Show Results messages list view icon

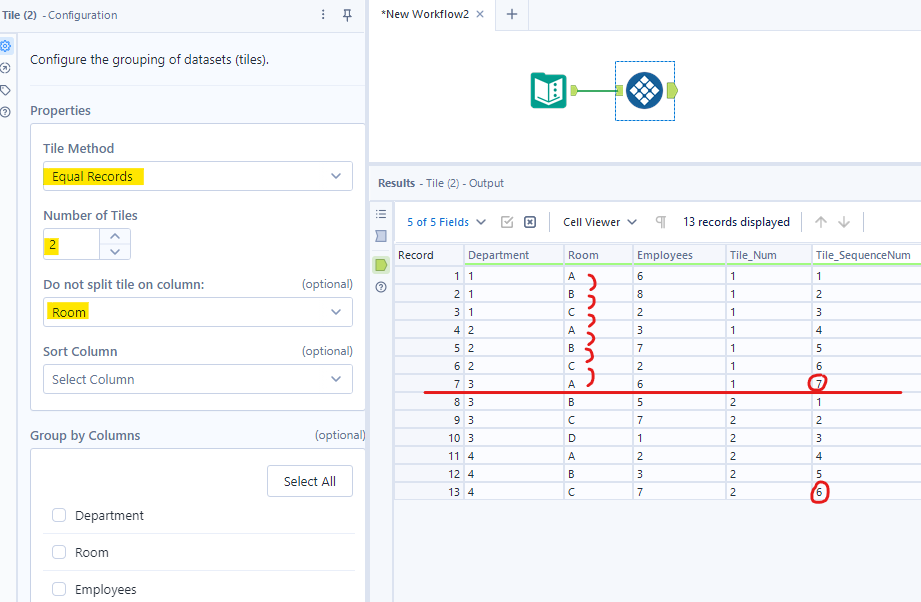point(380,214)
